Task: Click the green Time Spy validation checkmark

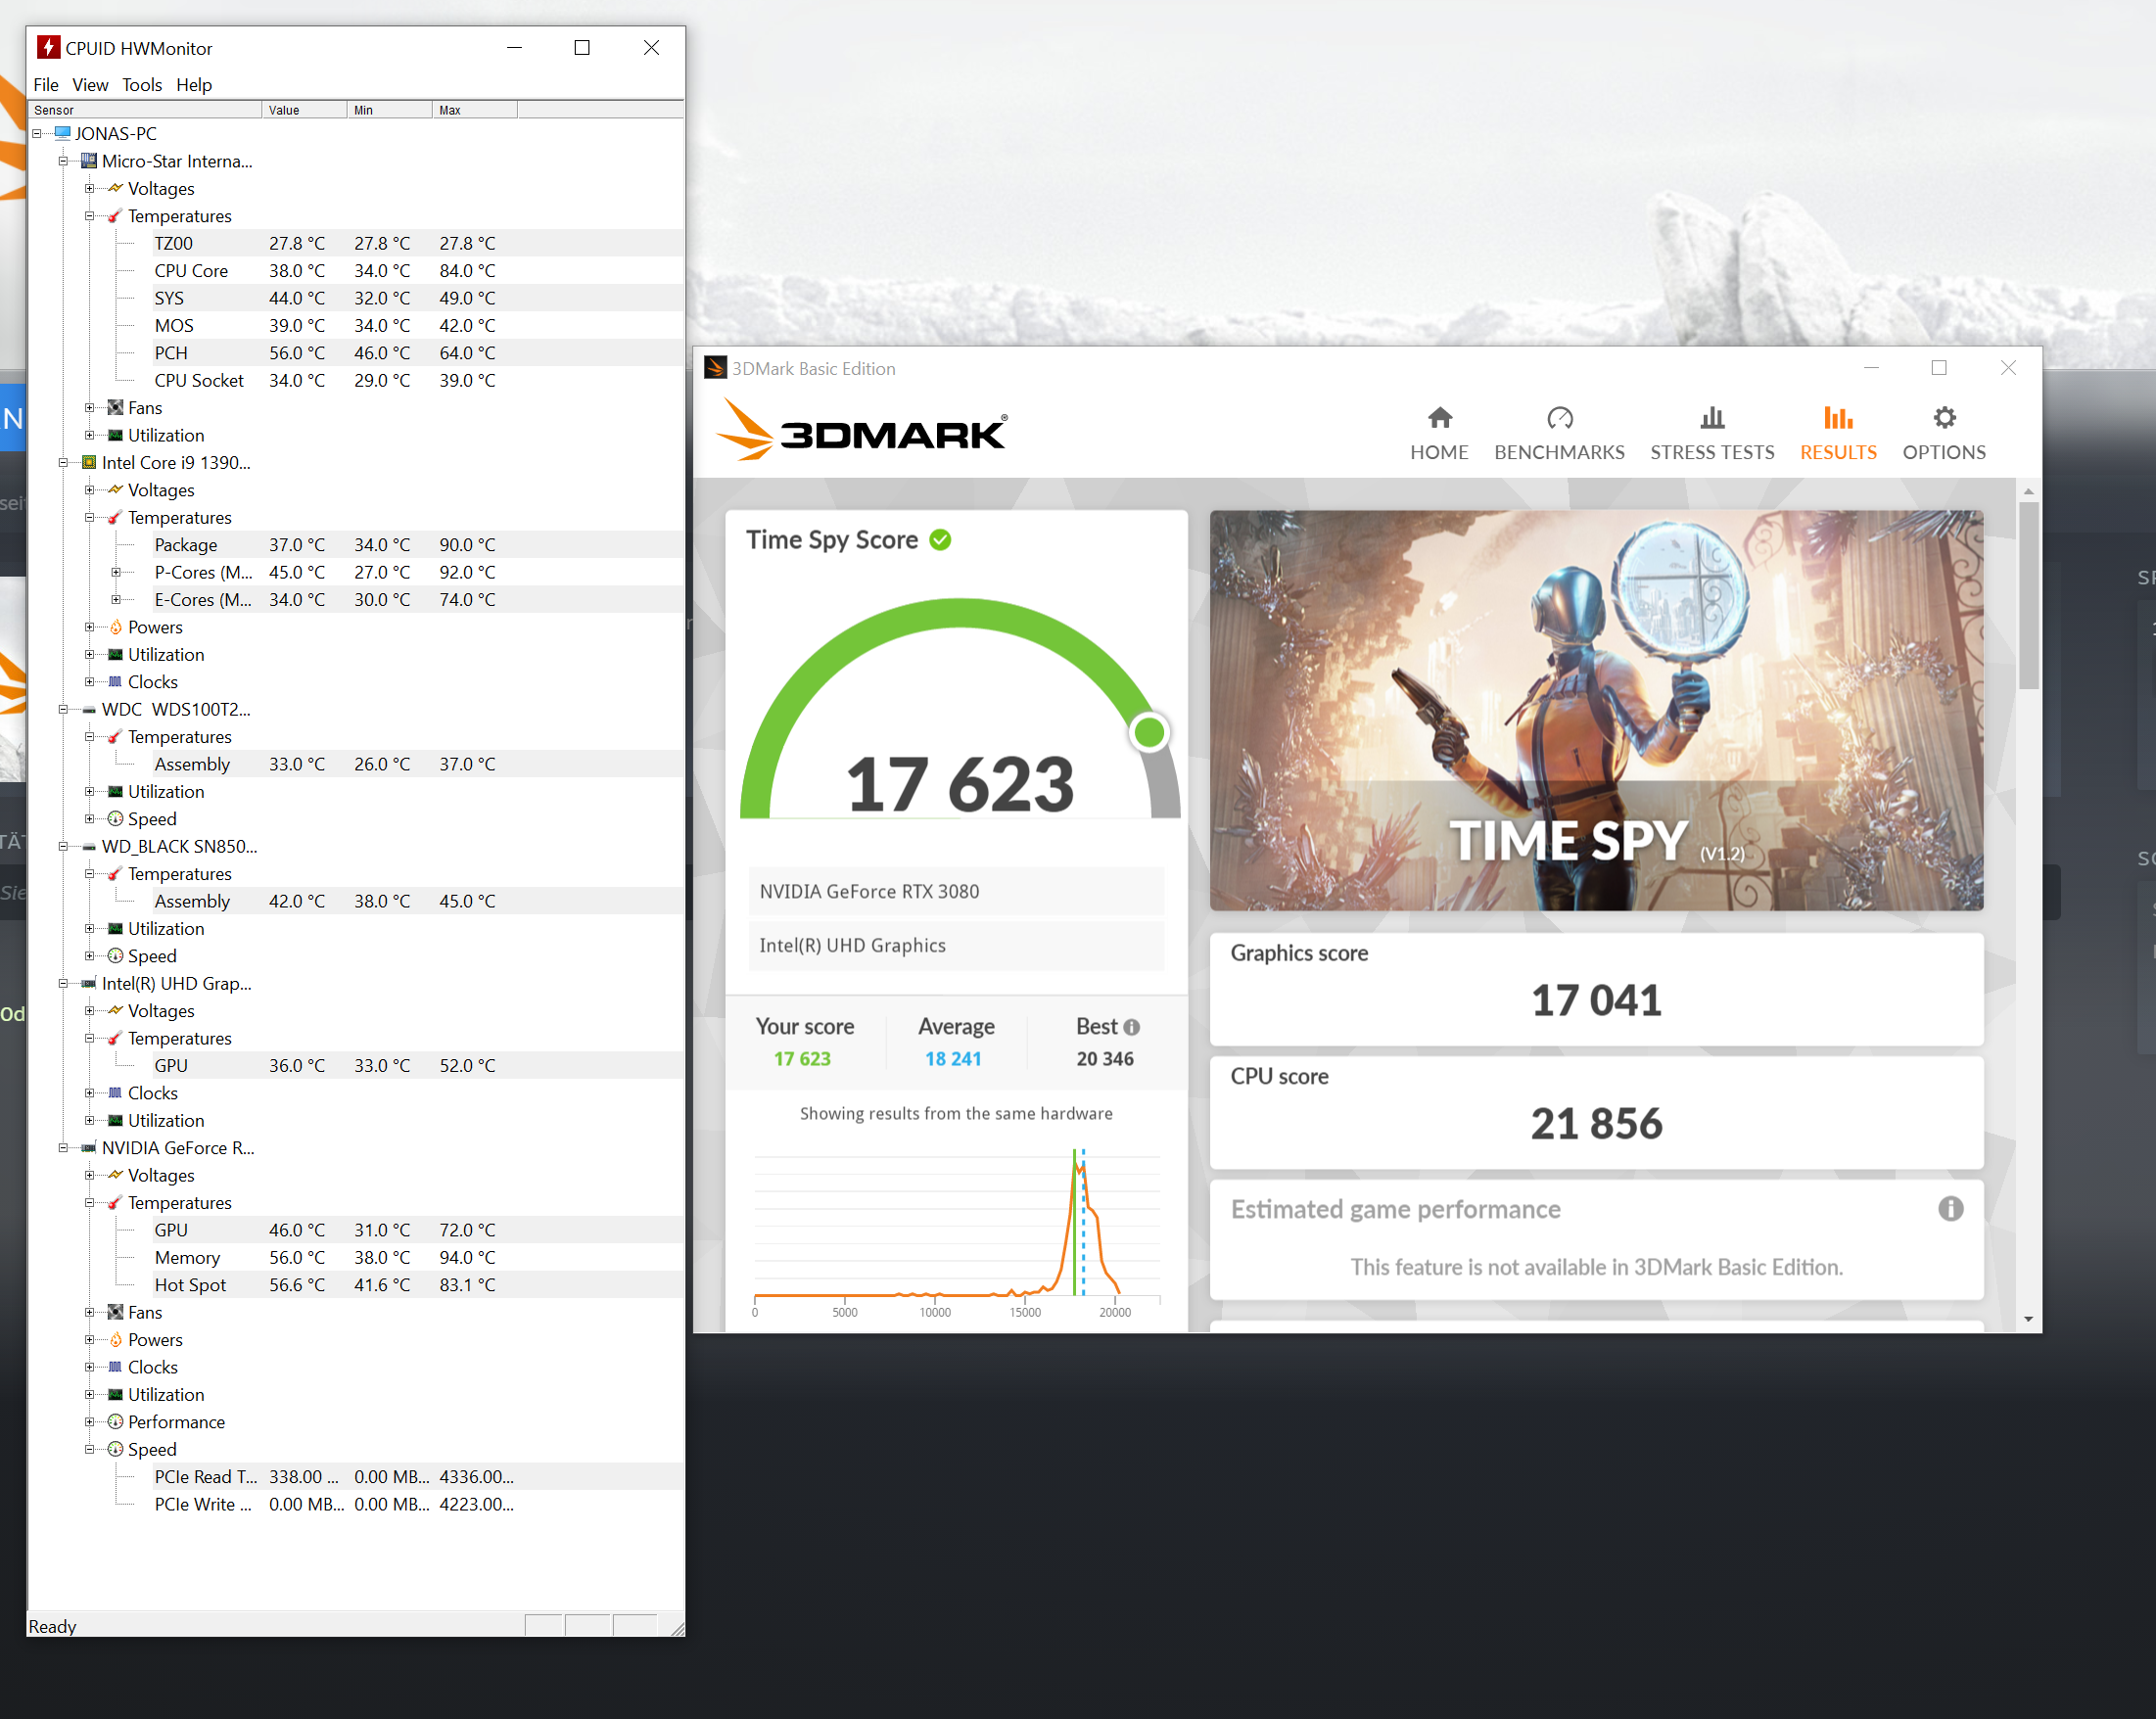Action: (940, 540)
